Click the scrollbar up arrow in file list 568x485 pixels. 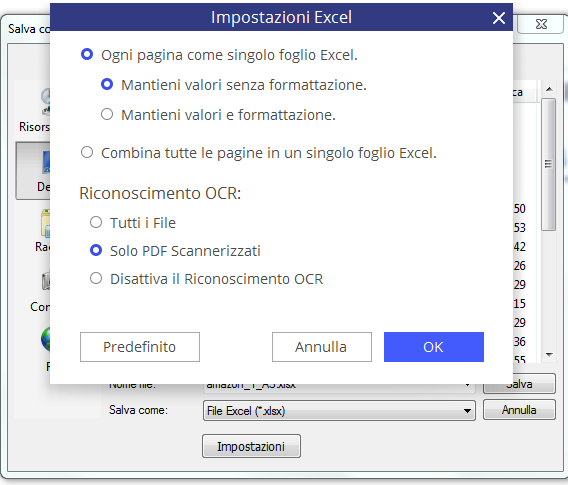click(549, 89)
